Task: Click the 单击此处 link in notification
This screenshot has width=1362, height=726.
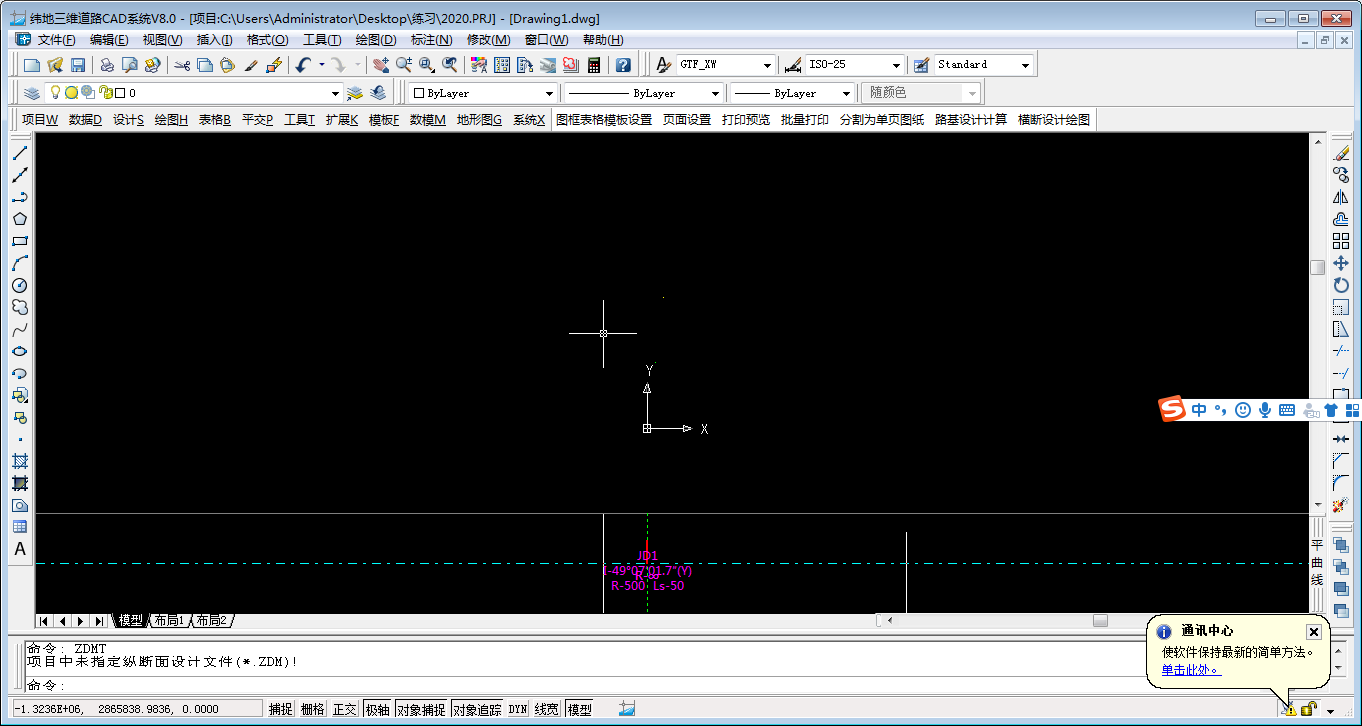Action: [1190, 669]
